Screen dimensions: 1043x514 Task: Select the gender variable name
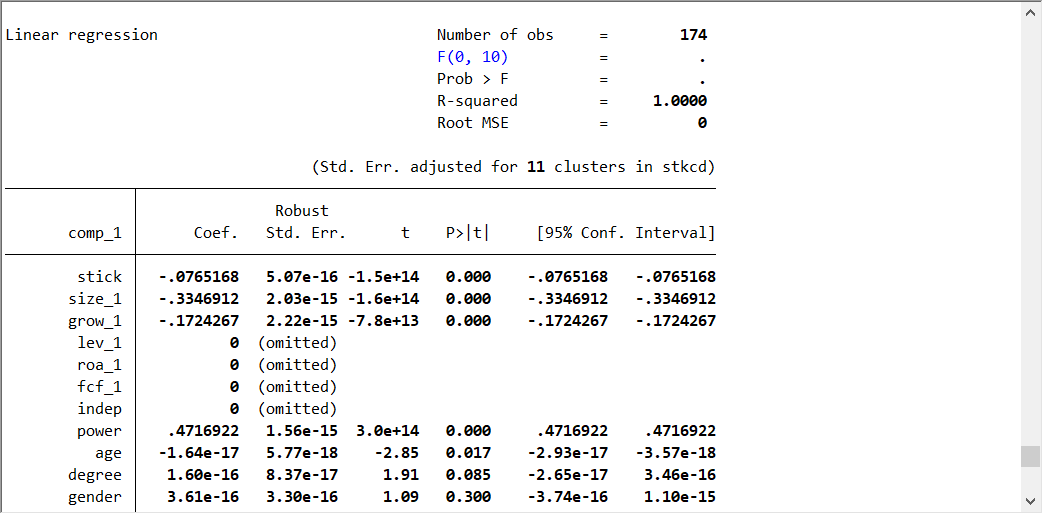pyautogui.click(x=95, y=497)
